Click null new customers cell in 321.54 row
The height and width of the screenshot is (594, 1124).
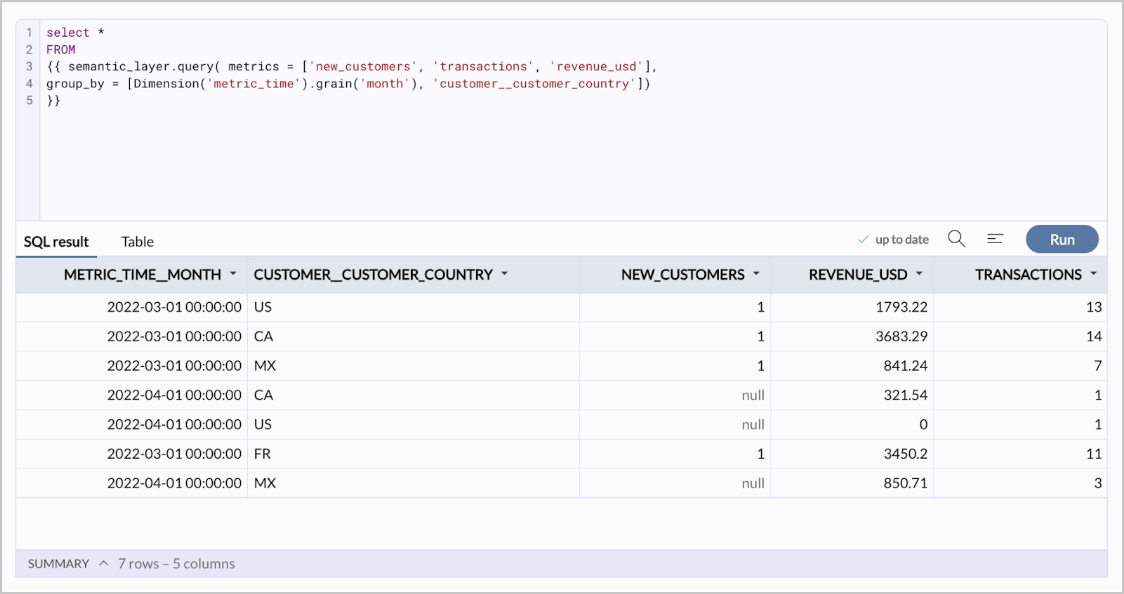(x=675, y=396)
